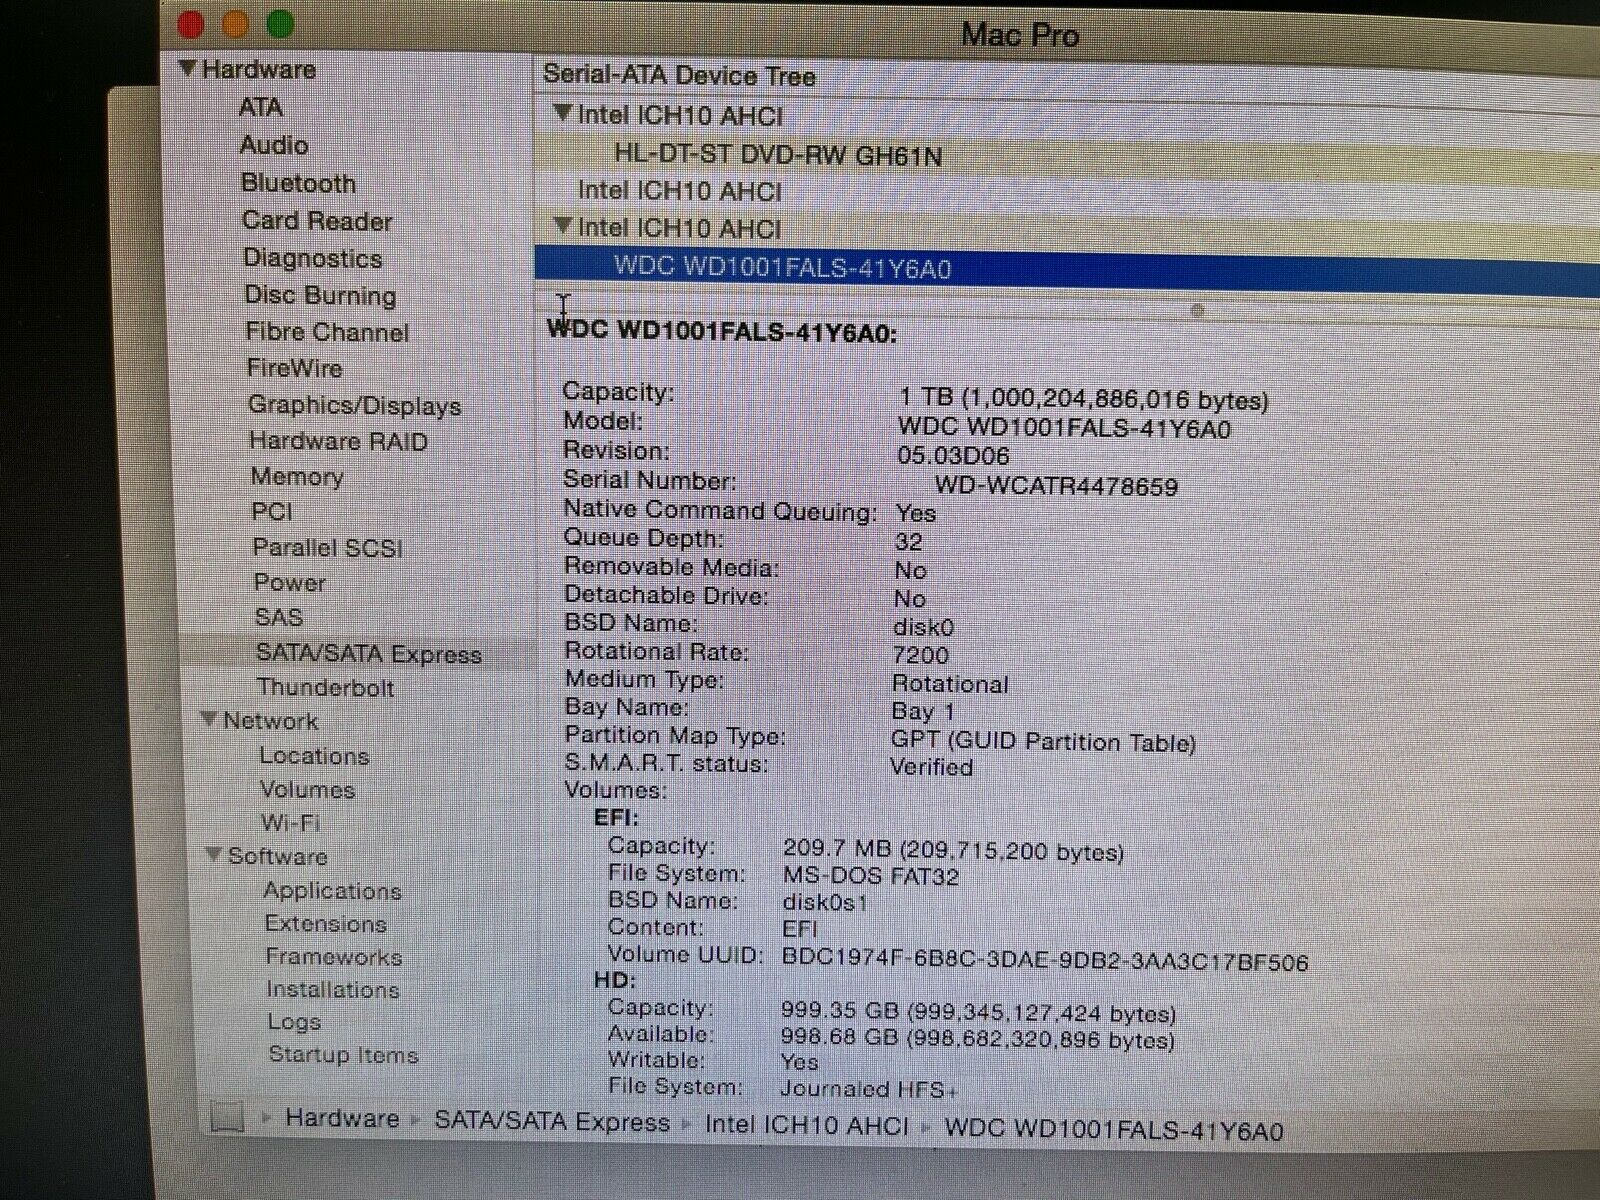Screen dimensions: 1600x1200
Task: Click the Bay 1 bay name value
Action: tap(923, 712)
